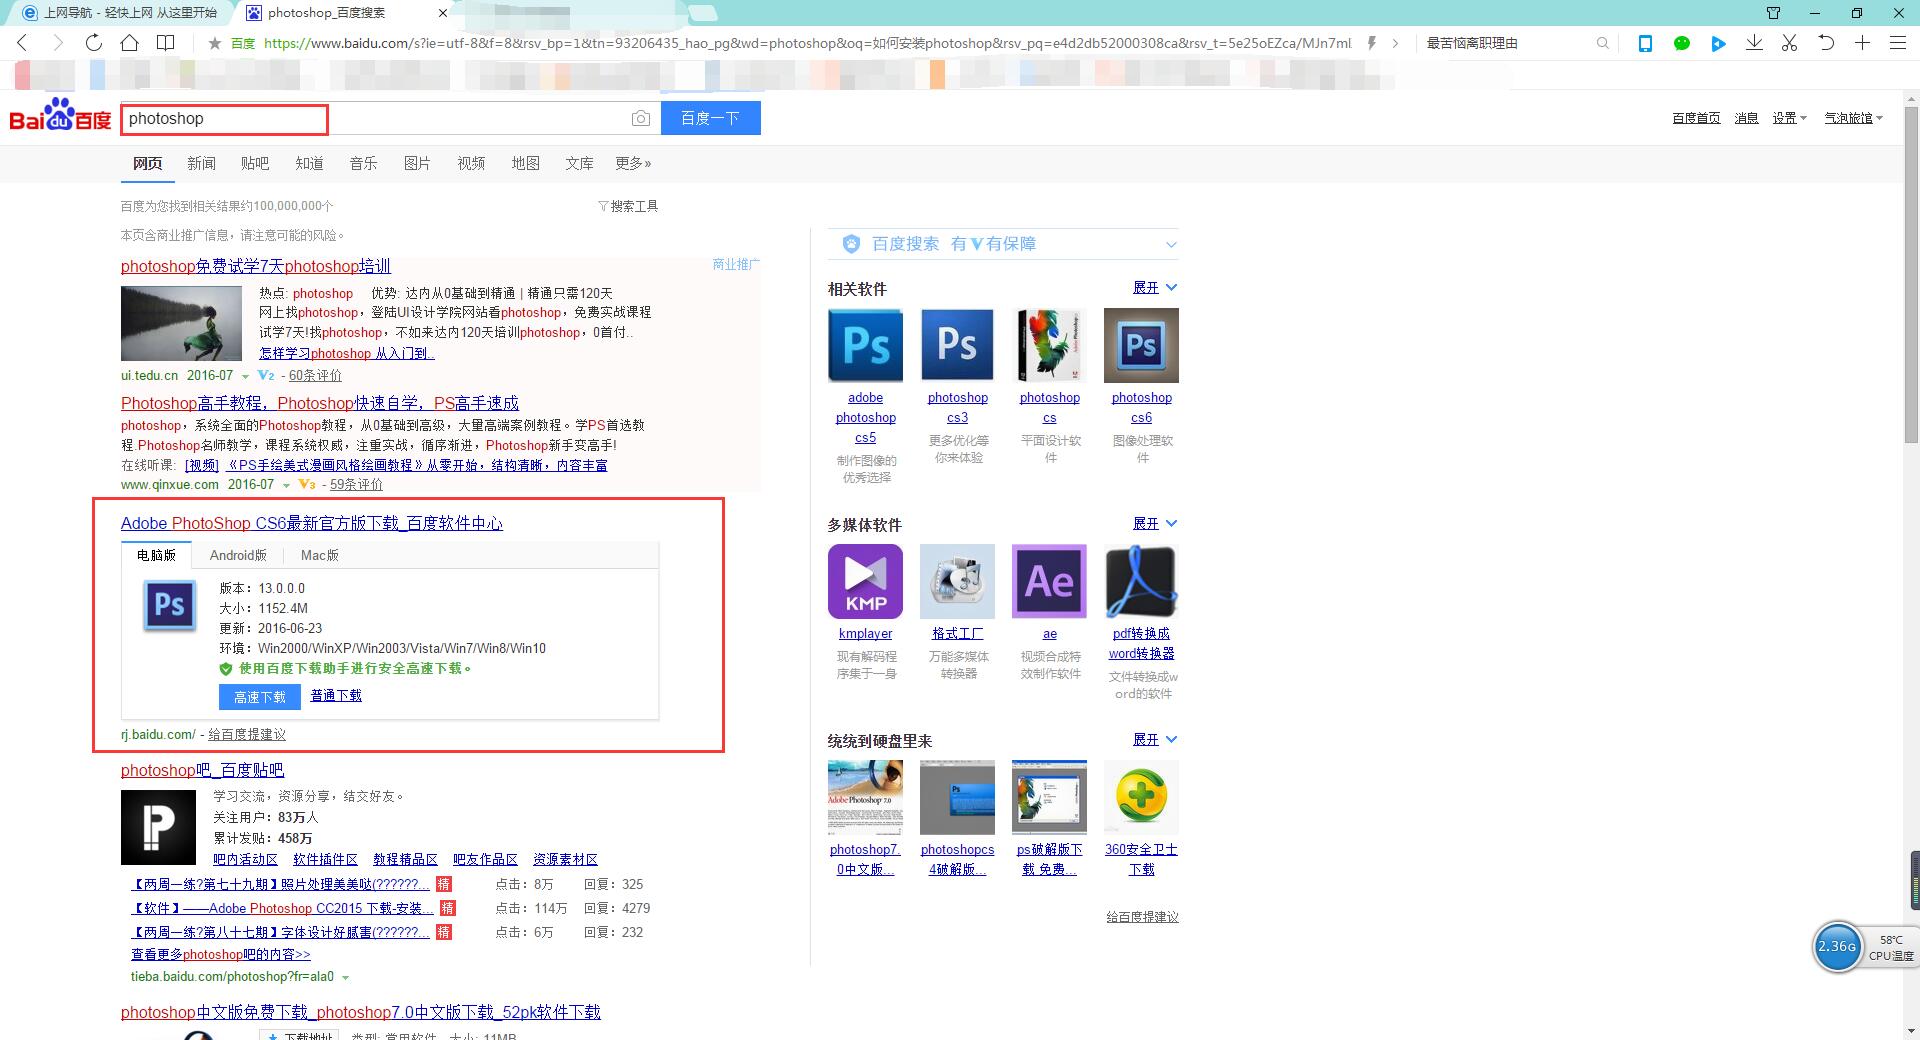Image resolution: width=1920 pixels, height=1040 pixels.
Task: Click the browser address bar URL
Action: pyautogui.click(x=807, y=43)
